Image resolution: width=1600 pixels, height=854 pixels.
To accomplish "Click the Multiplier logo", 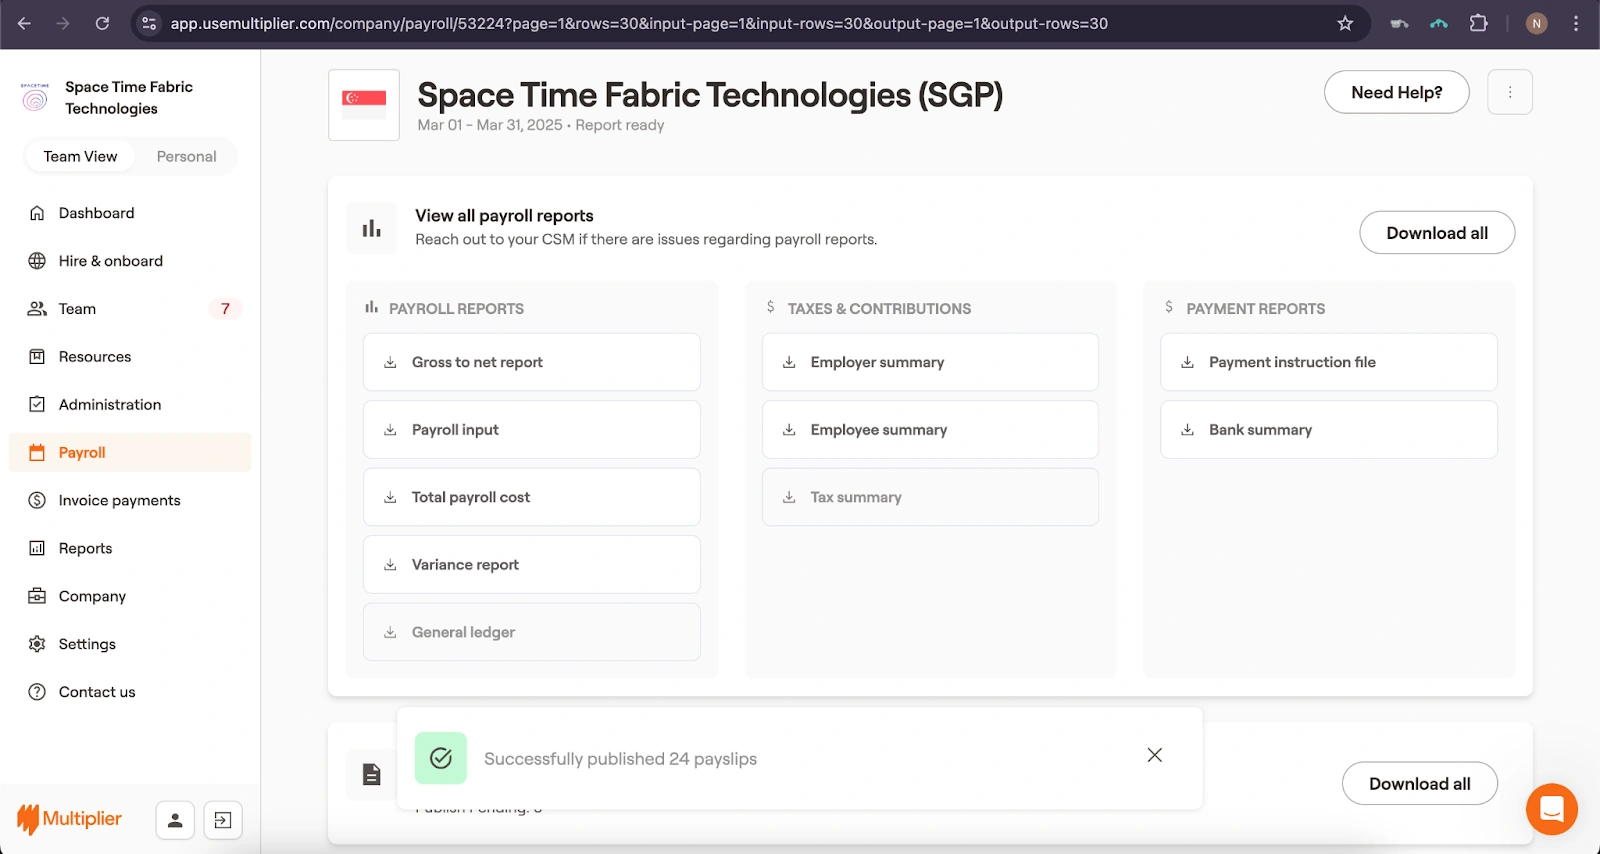I will (70, 819).
